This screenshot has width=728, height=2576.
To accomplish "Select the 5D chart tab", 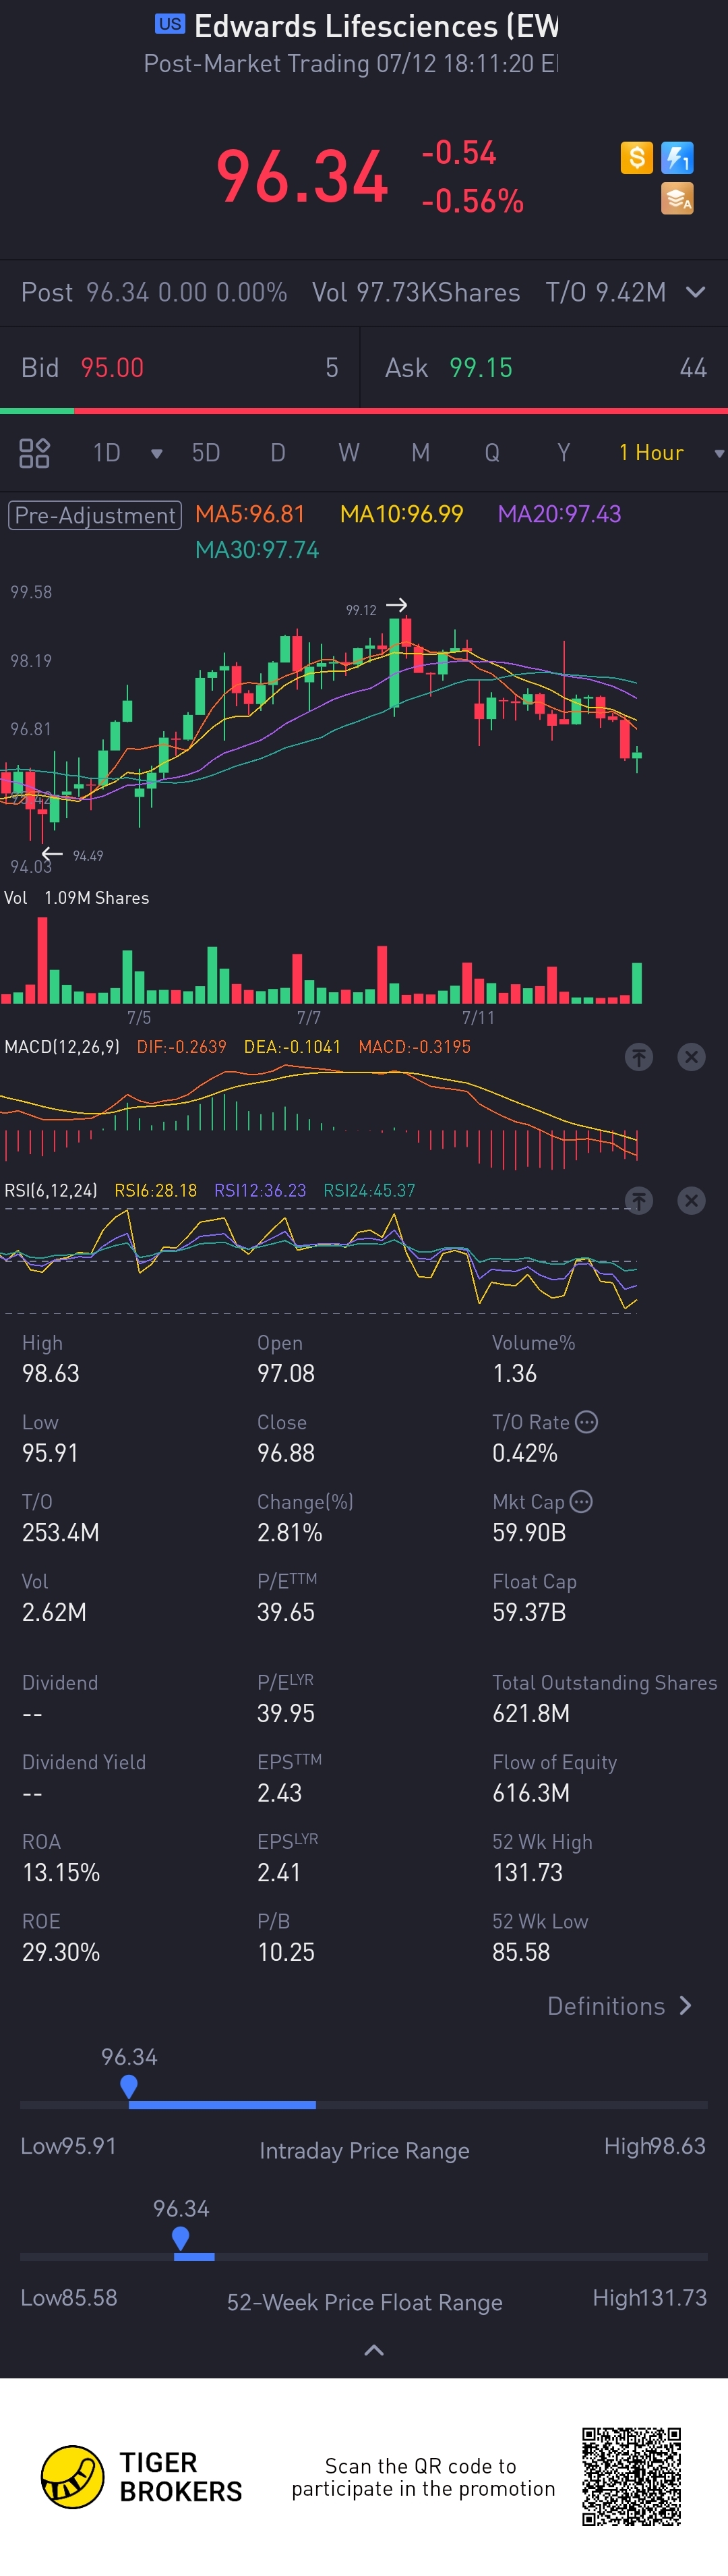I will point(206,453).
